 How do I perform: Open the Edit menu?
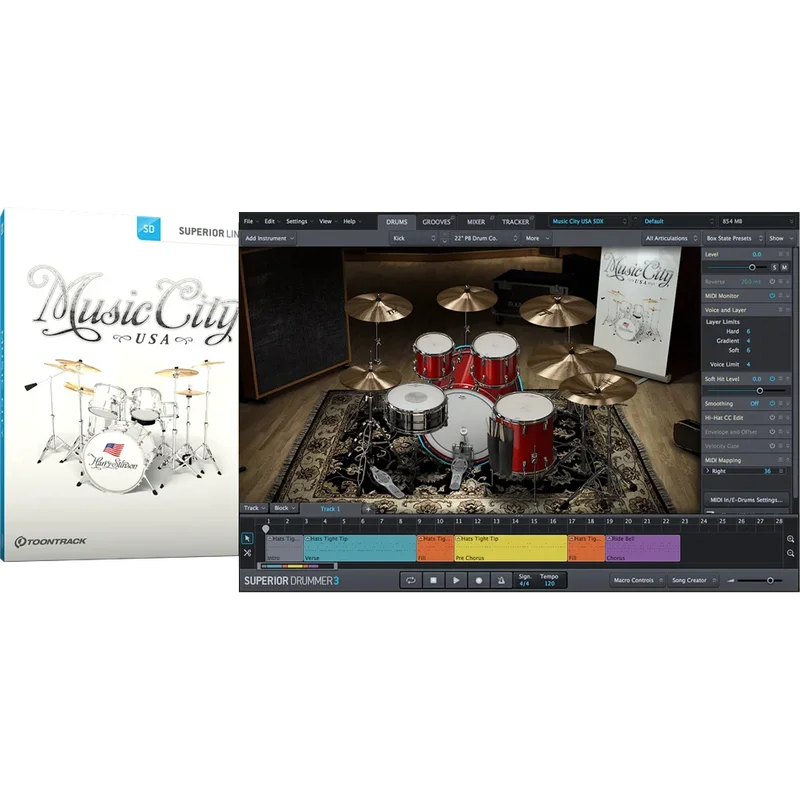[272, 221]
